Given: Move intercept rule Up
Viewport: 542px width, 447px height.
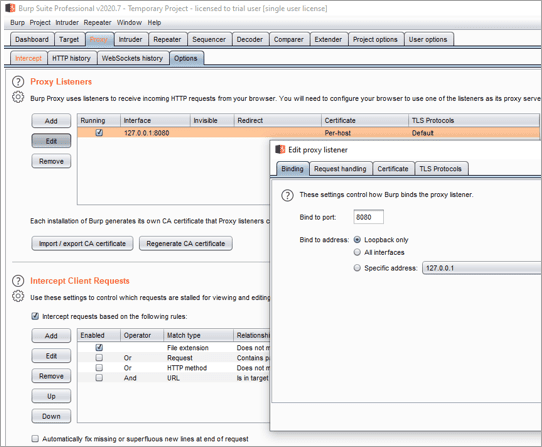Looking at the screenshot, I should [x=51, y=396].
